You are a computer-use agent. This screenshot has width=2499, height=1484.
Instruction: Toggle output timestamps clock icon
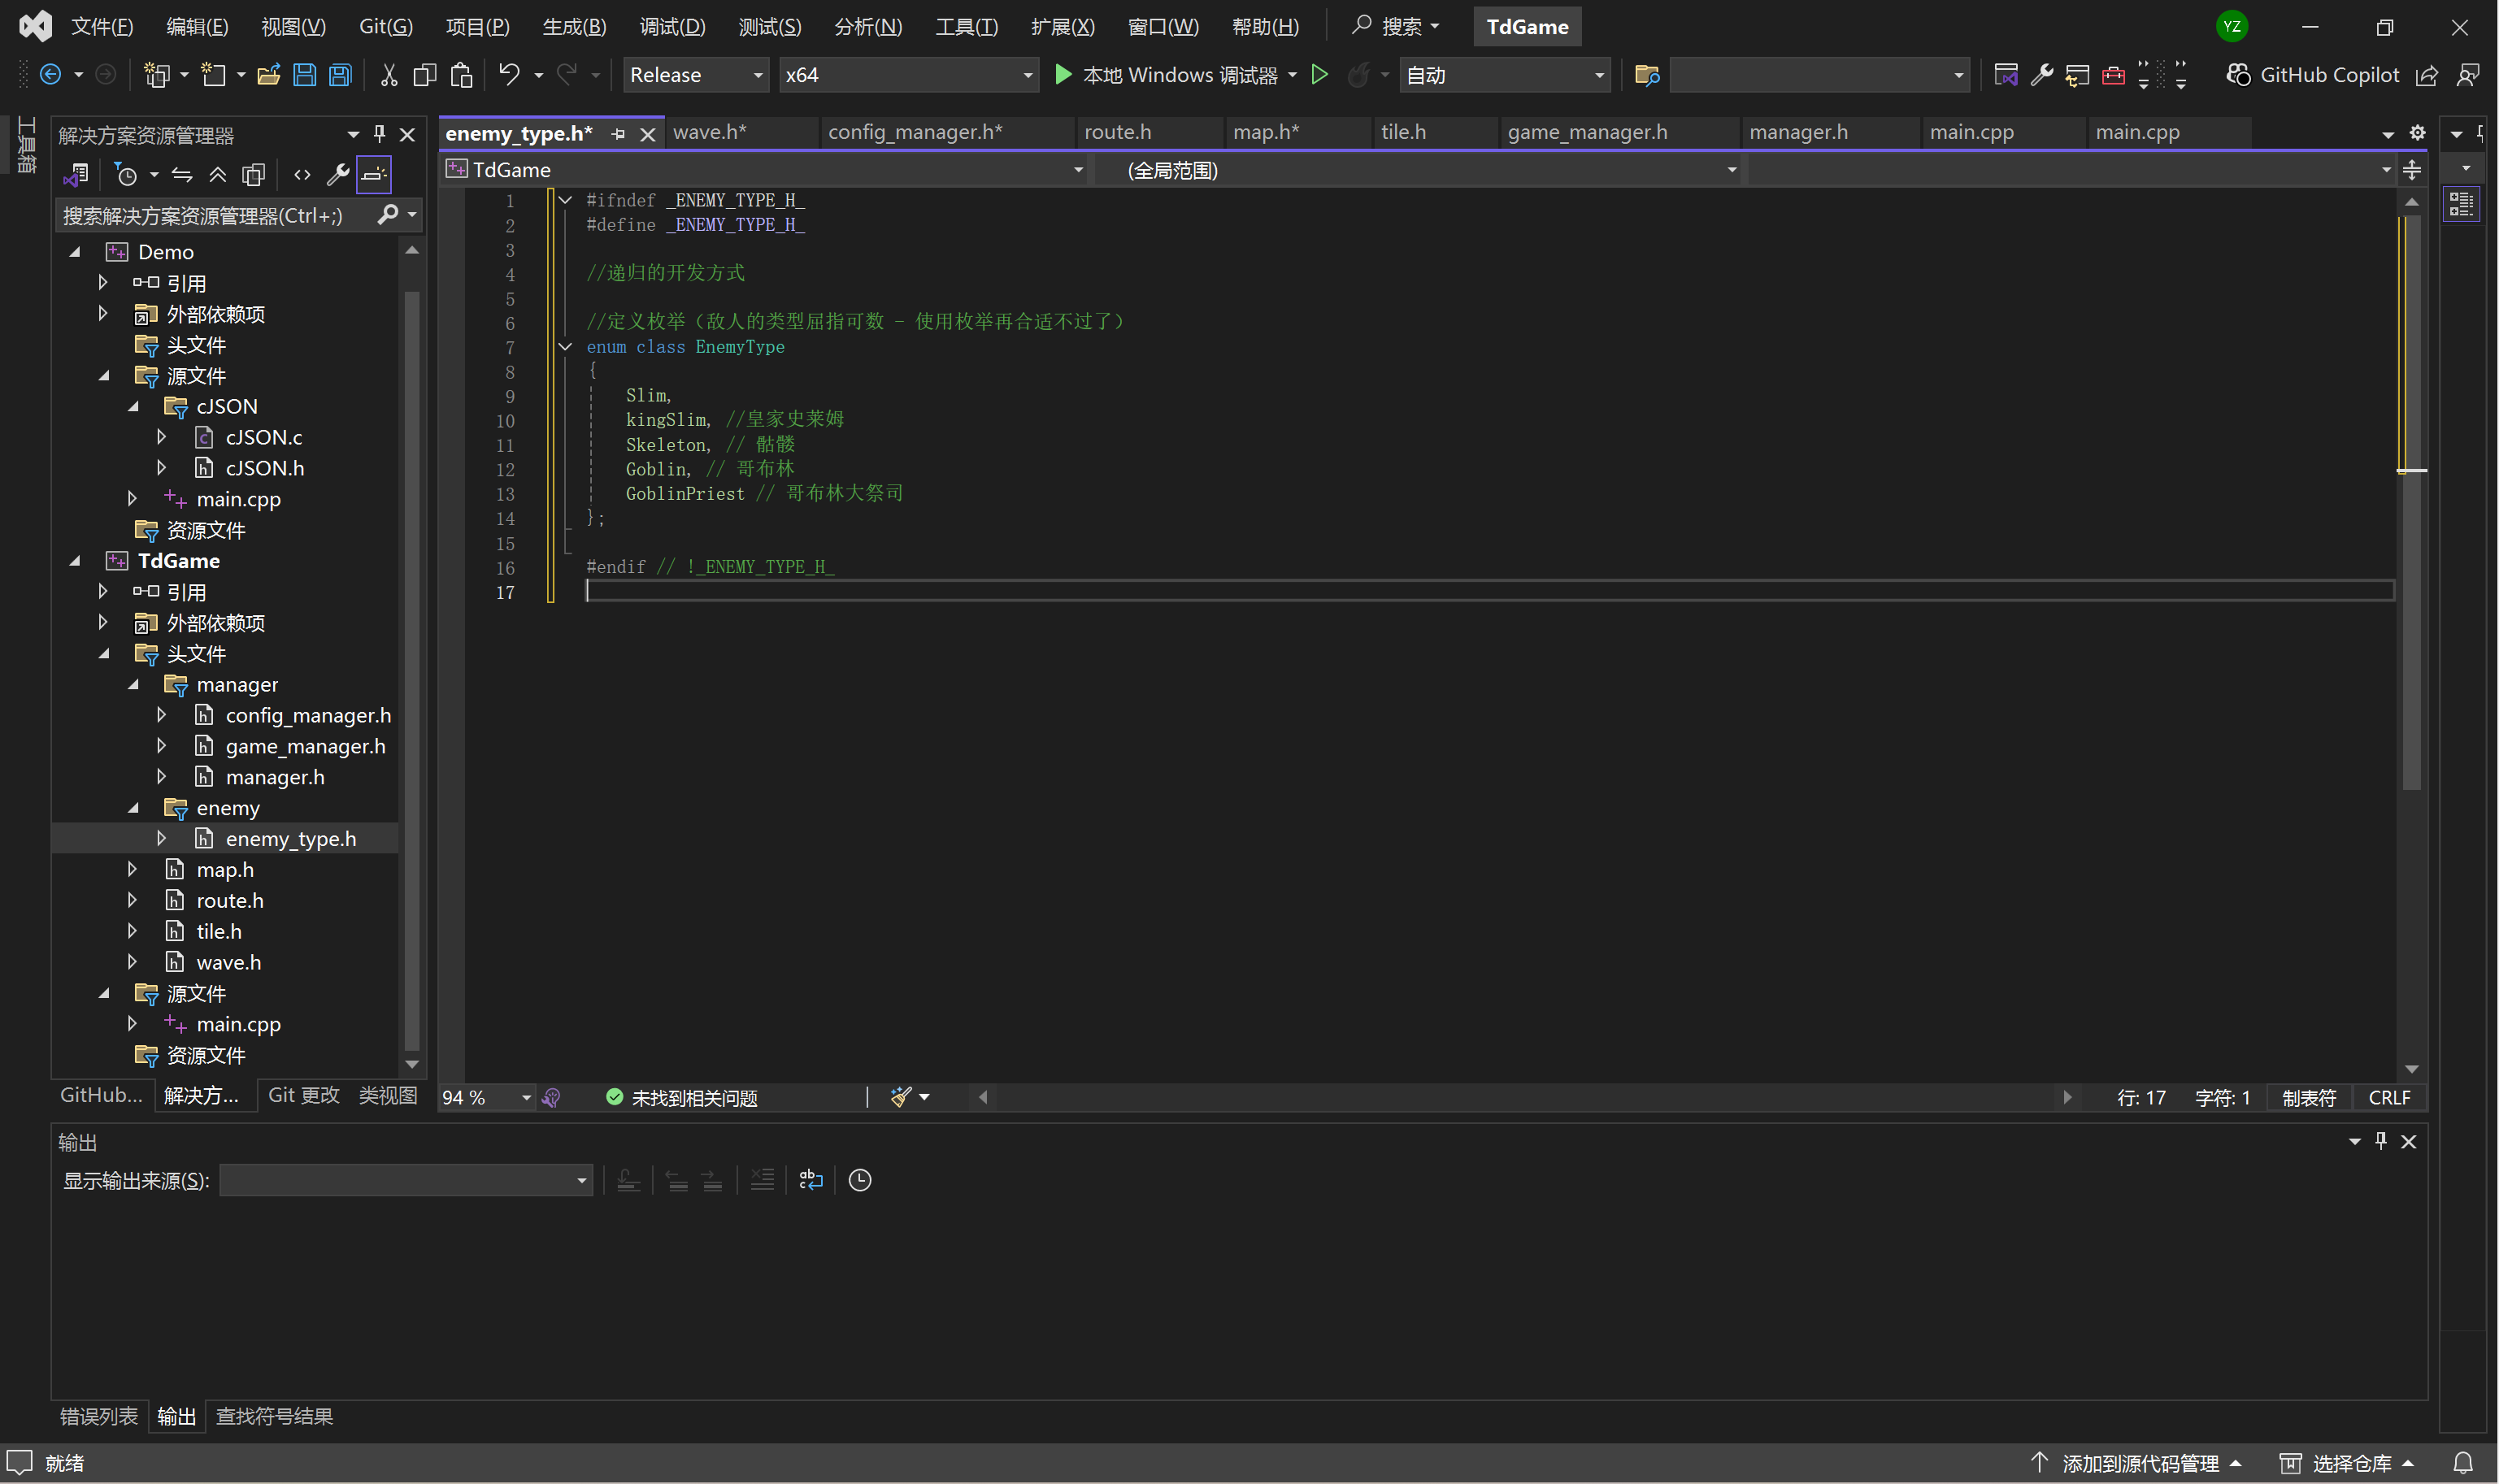coord(860,1181)
